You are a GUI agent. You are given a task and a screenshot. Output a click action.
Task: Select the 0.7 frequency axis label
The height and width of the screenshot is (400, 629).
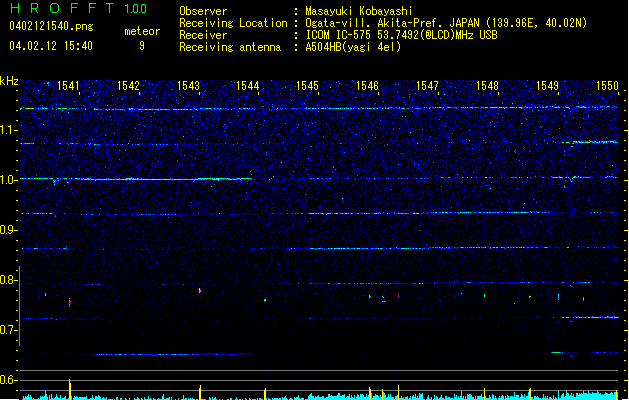(9, 330)
